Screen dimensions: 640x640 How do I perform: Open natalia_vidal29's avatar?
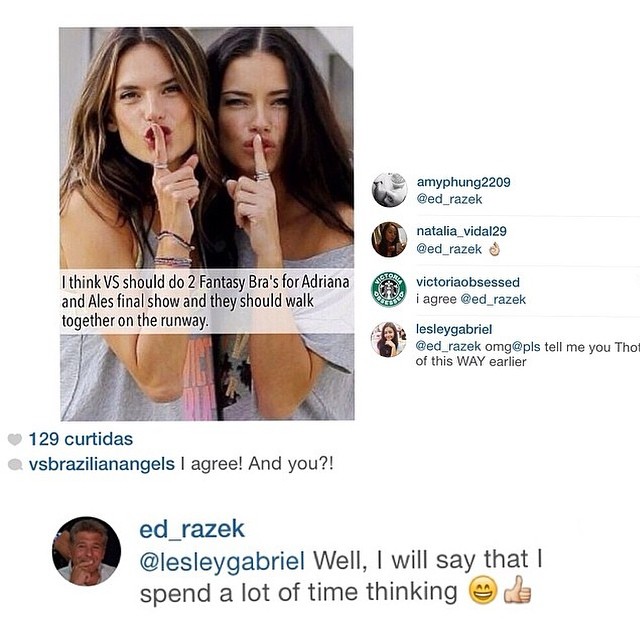coord(389,240)
